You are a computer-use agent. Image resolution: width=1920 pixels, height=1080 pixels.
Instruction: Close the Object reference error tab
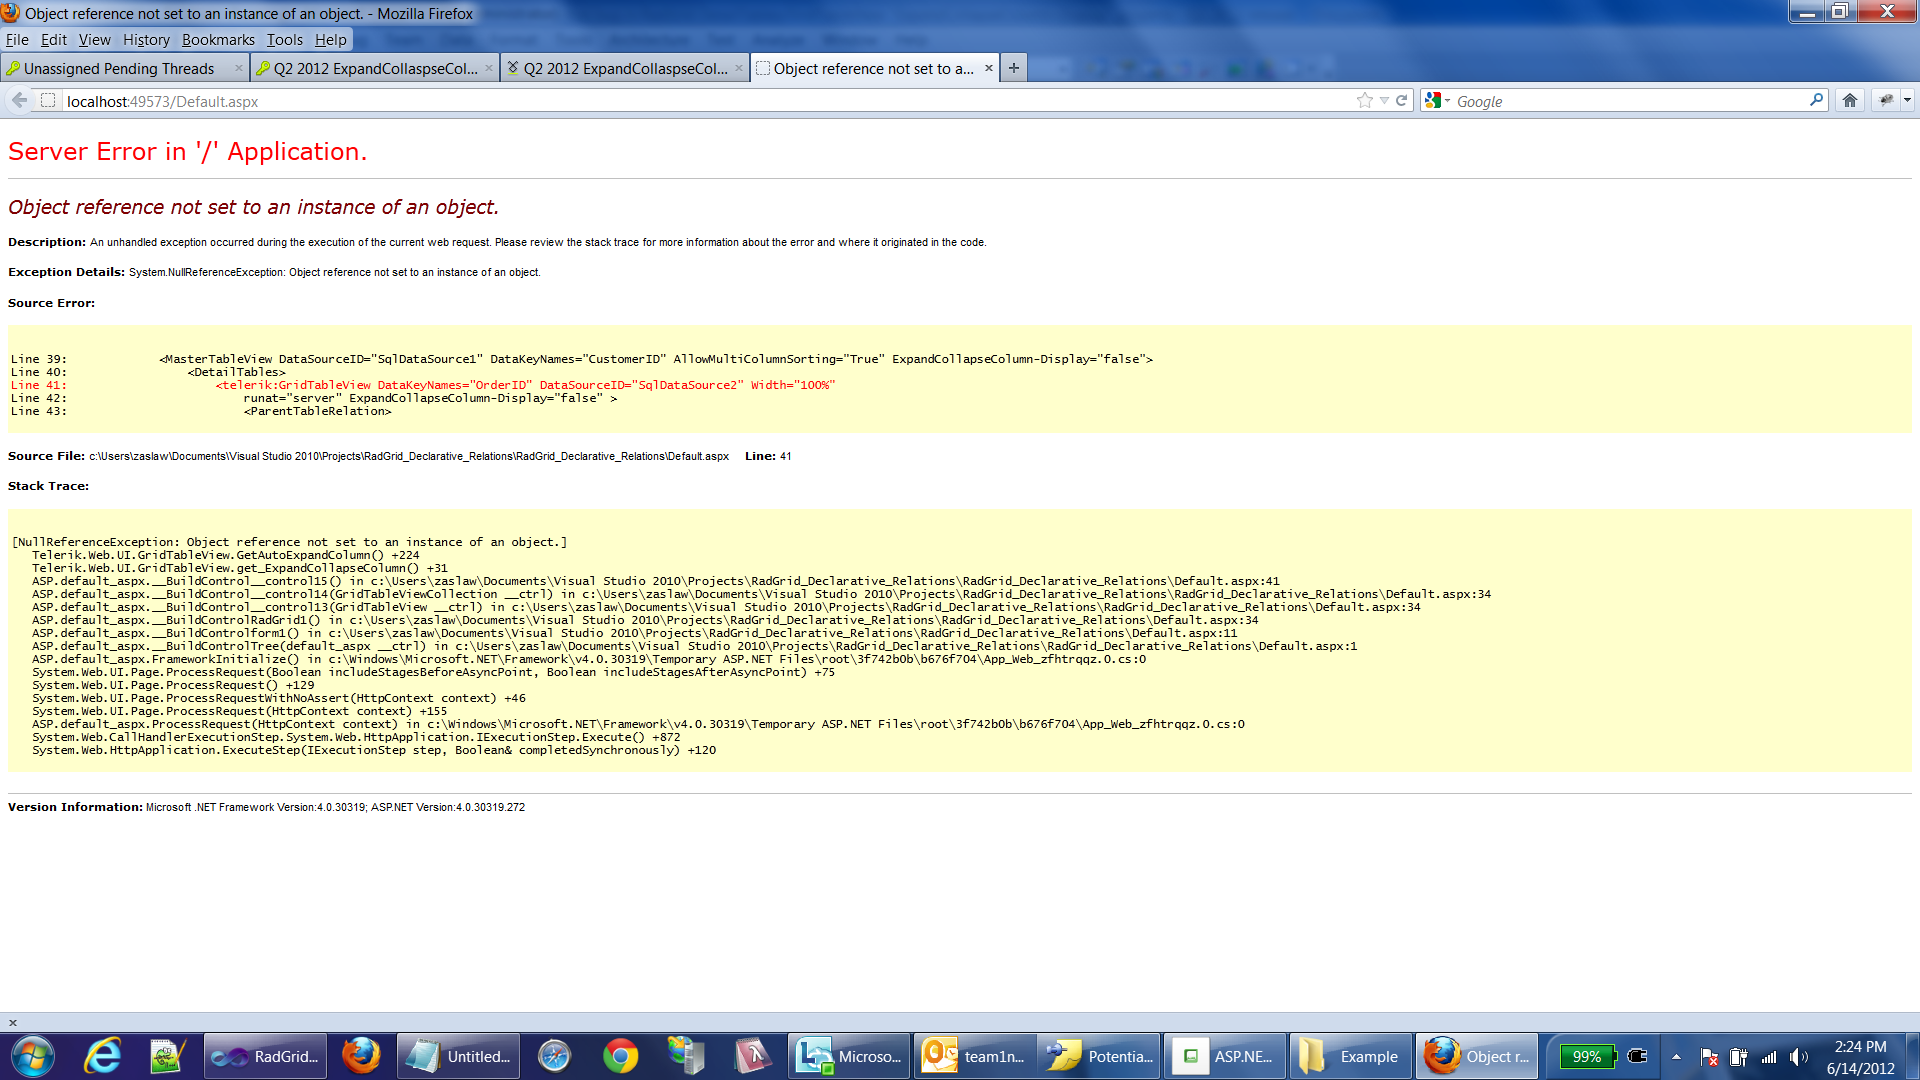[x=989, y=68]
